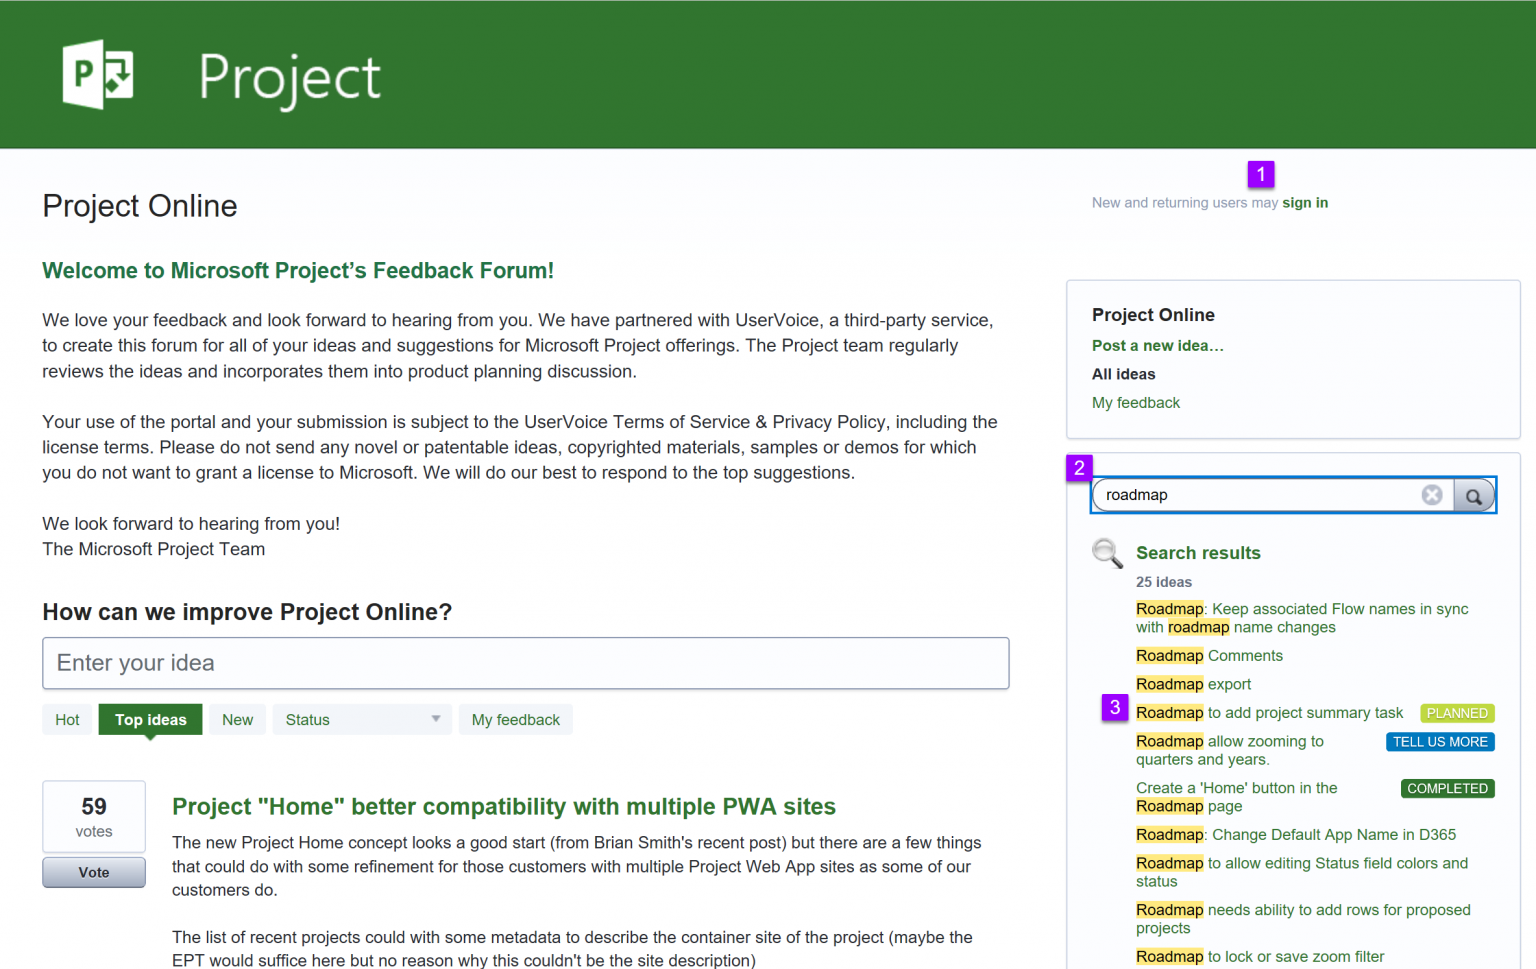
Task: Open the My feedback tab
Action: coord(515,719)
